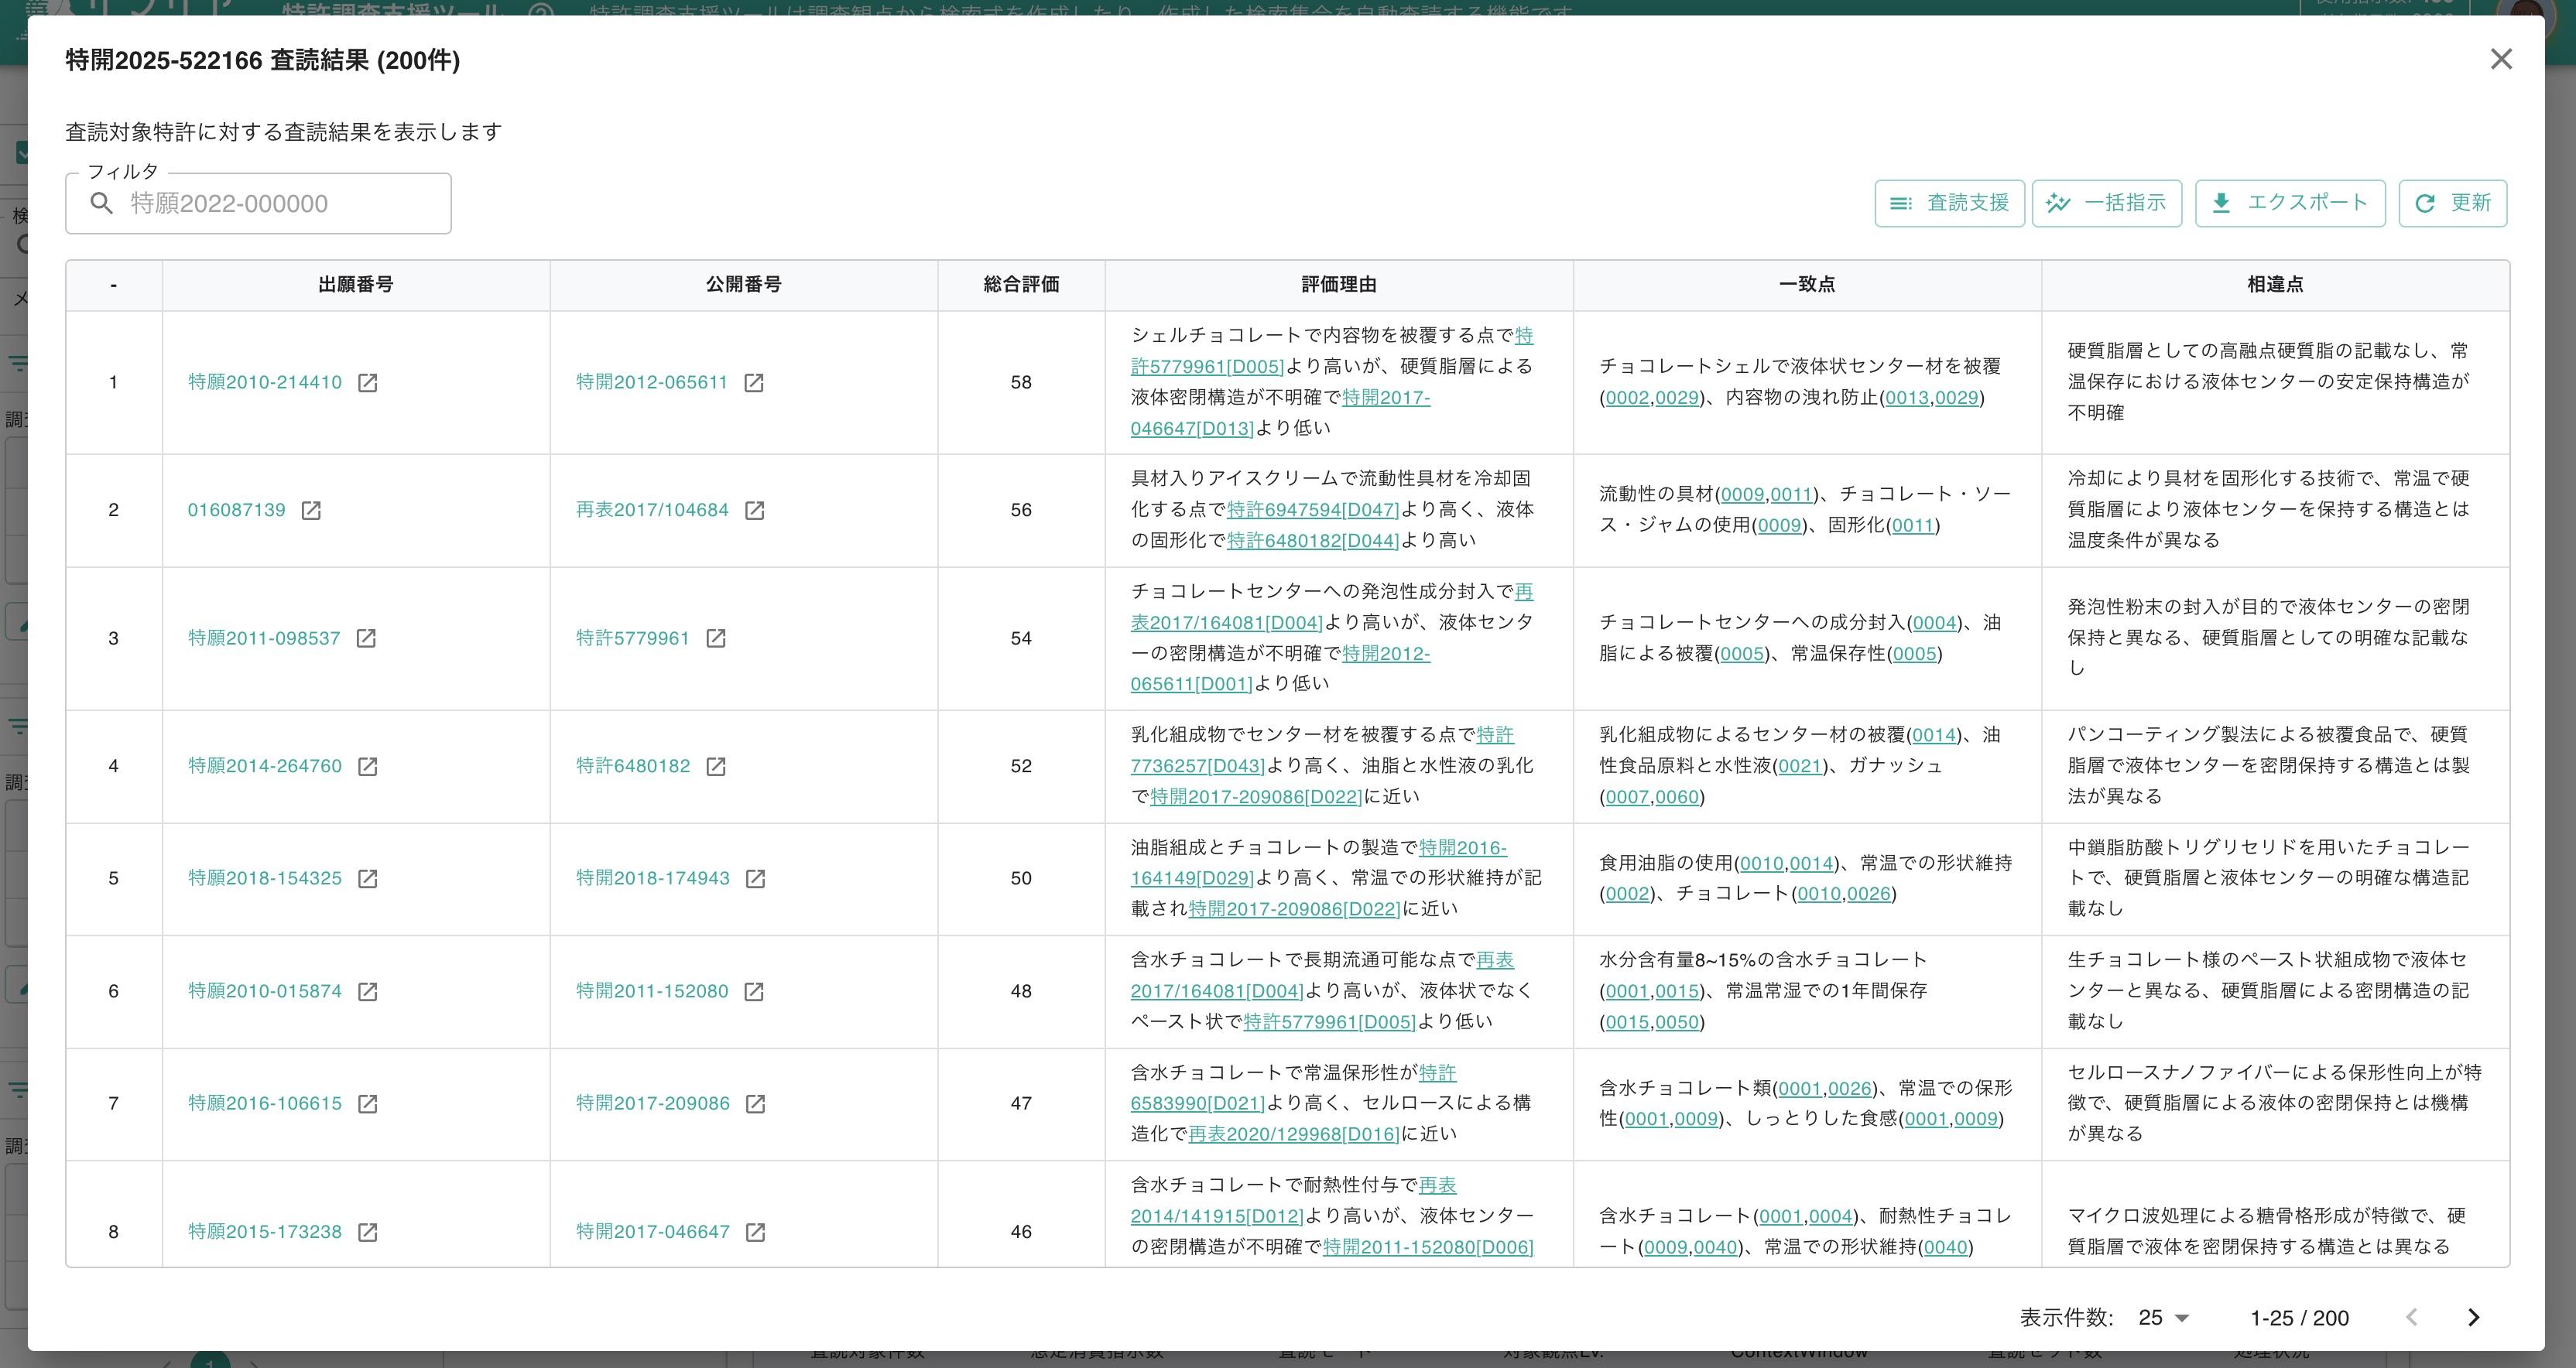
Task: Click paragraph reference 0040 next to 耐熱性チョコレート
Action: pos(1715,1248)
